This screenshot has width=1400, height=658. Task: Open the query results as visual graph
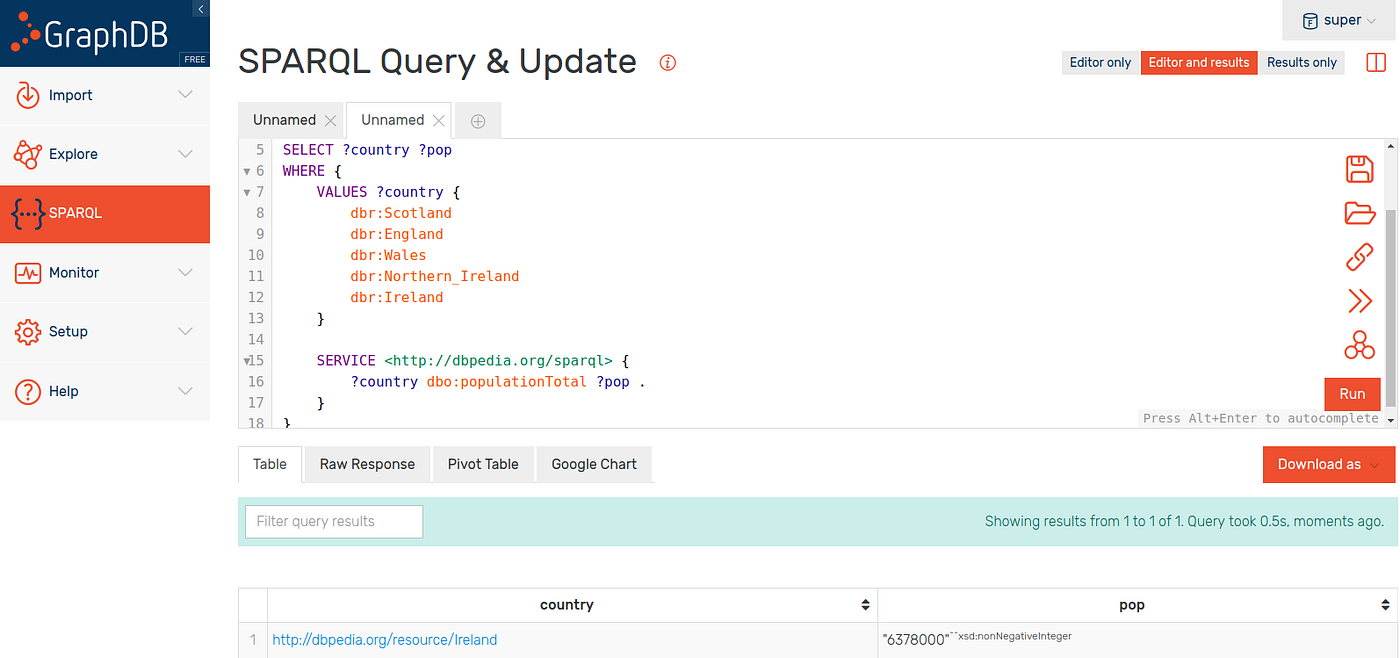point(1359,346)
